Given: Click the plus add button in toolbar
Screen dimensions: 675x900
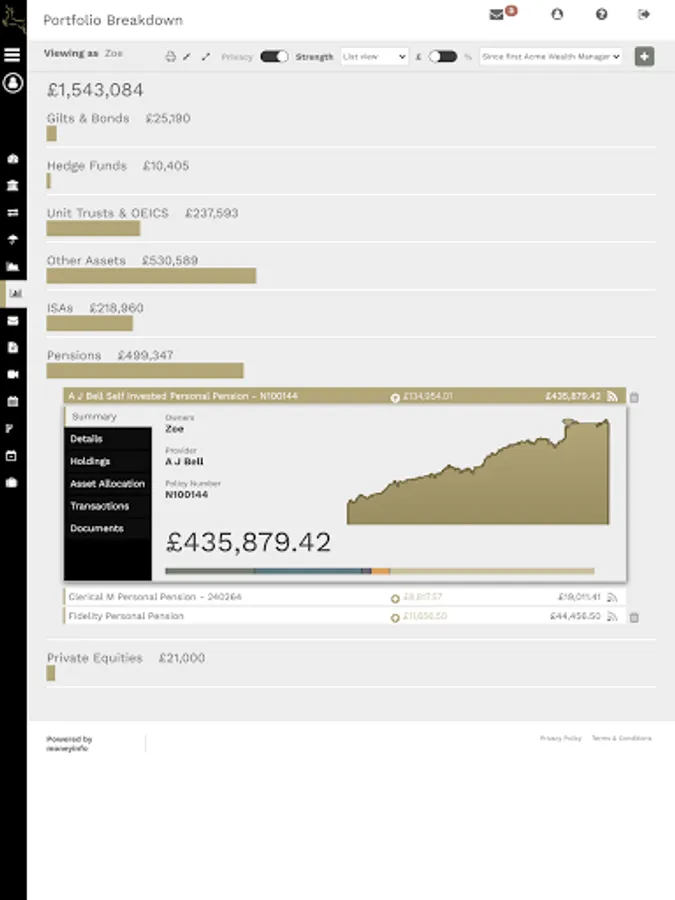Looking at the screenshot, I should pos(645,56).
